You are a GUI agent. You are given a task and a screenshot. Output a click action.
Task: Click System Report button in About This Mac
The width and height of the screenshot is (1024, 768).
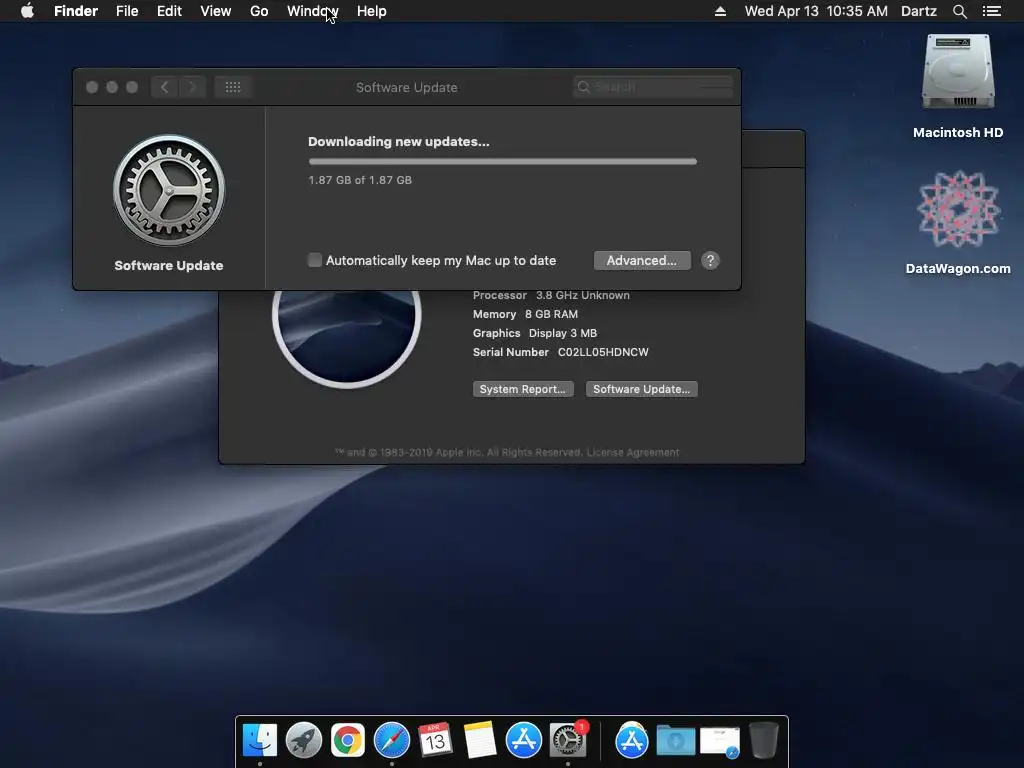coord(523,389)
